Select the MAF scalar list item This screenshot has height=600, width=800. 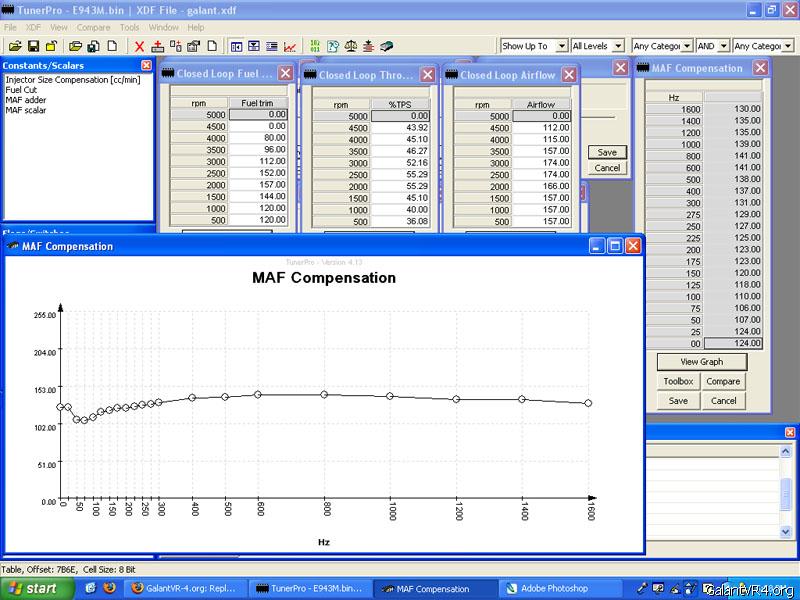26,110
